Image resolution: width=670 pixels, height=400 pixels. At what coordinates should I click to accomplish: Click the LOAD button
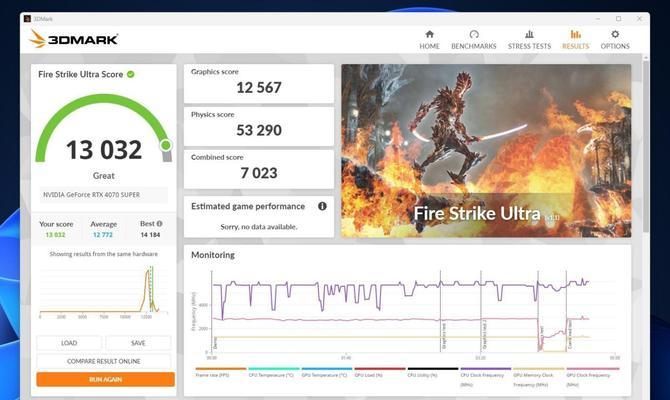pos(69,343)
